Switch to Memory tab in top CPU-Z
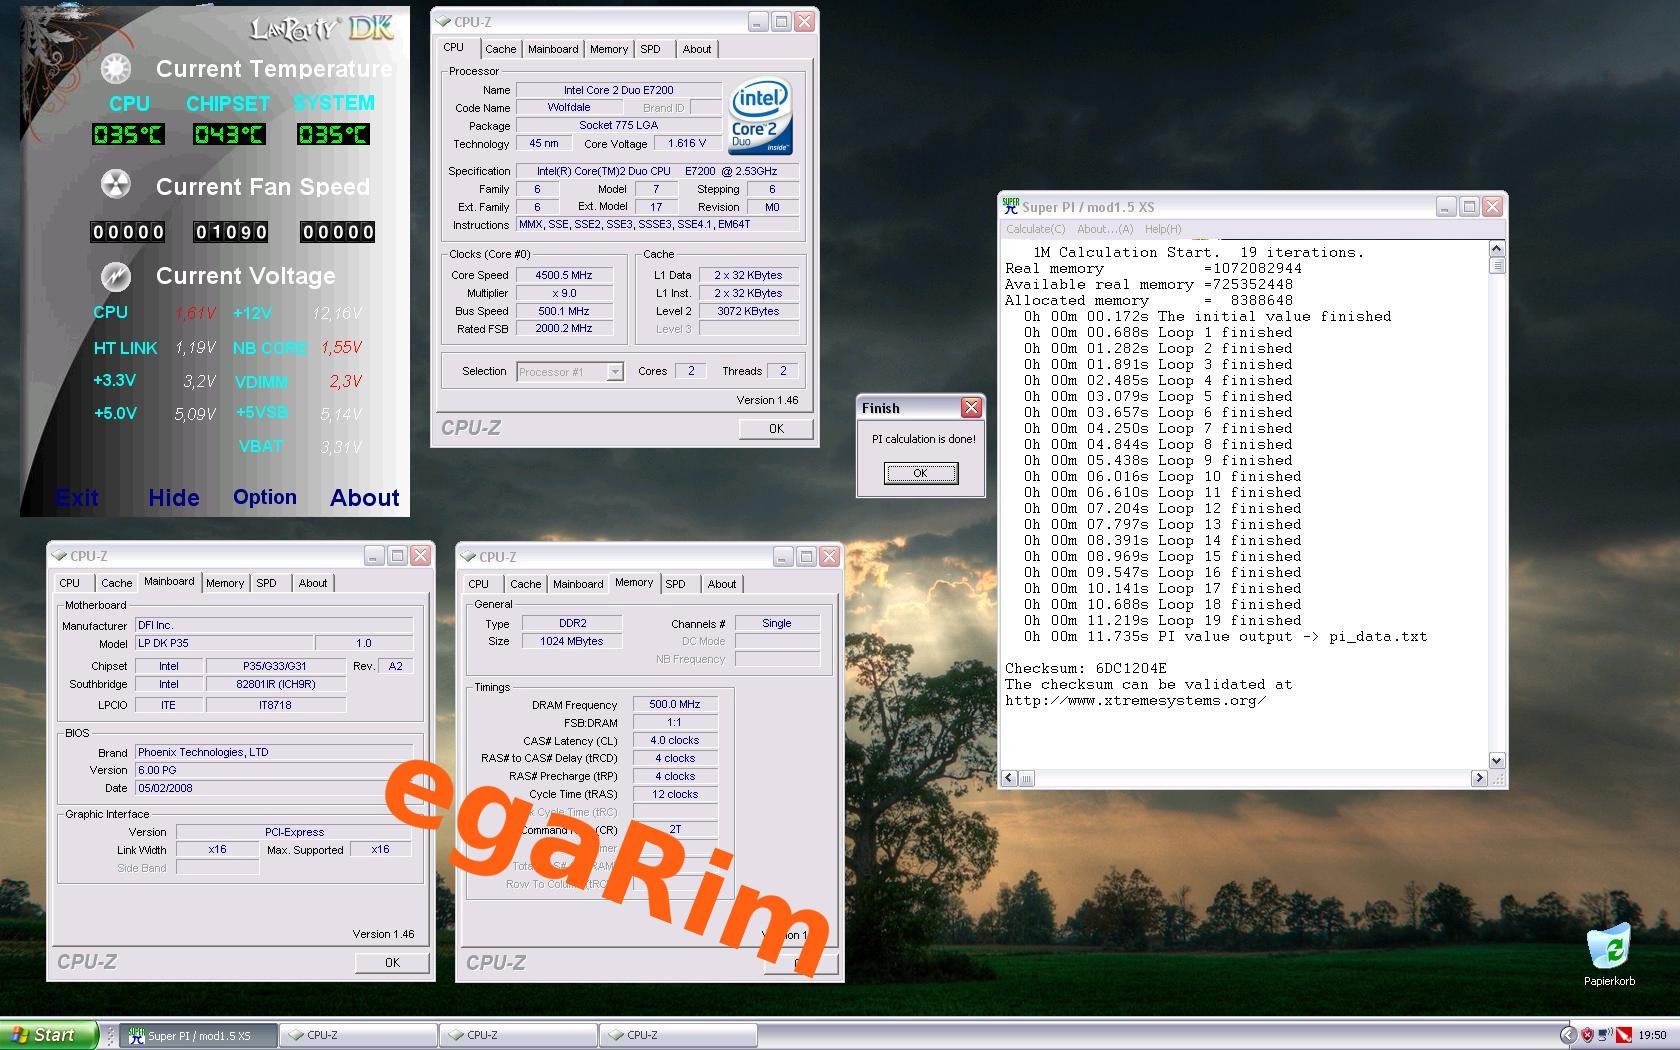The width and height of the screenshot is (1680, 1050). coord(608,49)
